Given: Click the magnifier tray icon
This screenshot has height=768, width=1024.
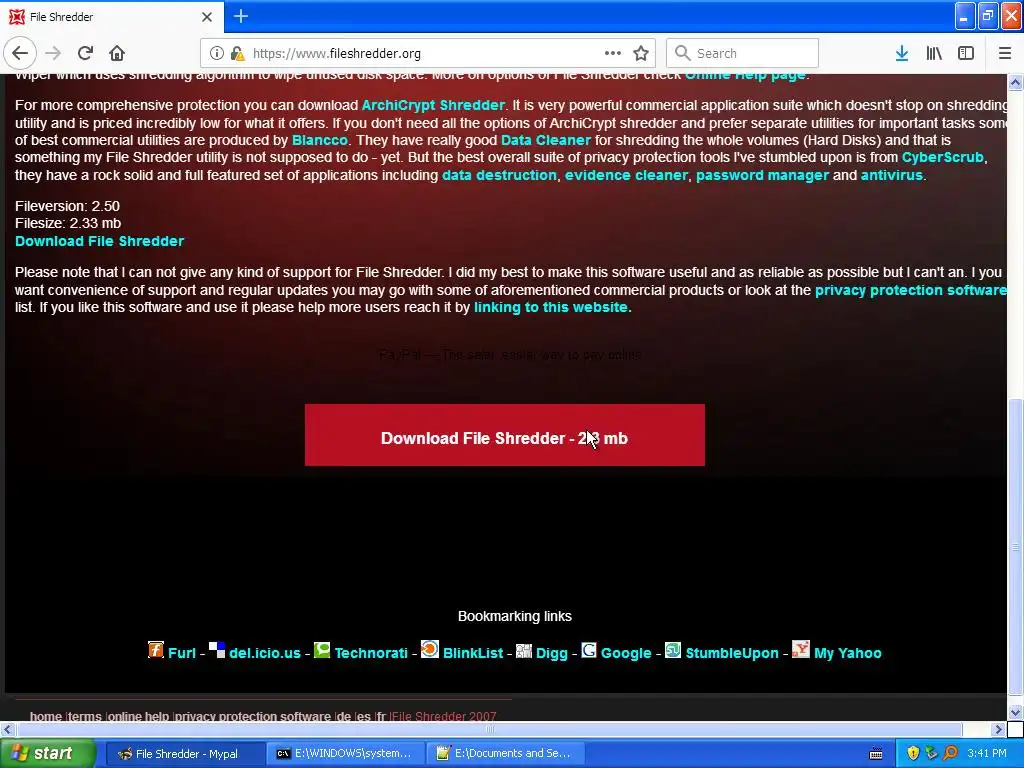Looking at the screenshot, I should point(950,754).
